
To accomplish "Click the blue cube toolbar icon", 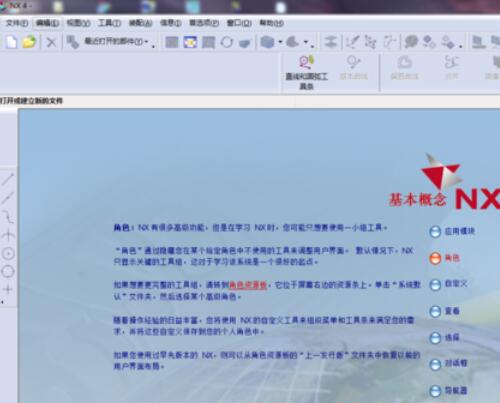I will pyautogui.click(x=267, y=42).
